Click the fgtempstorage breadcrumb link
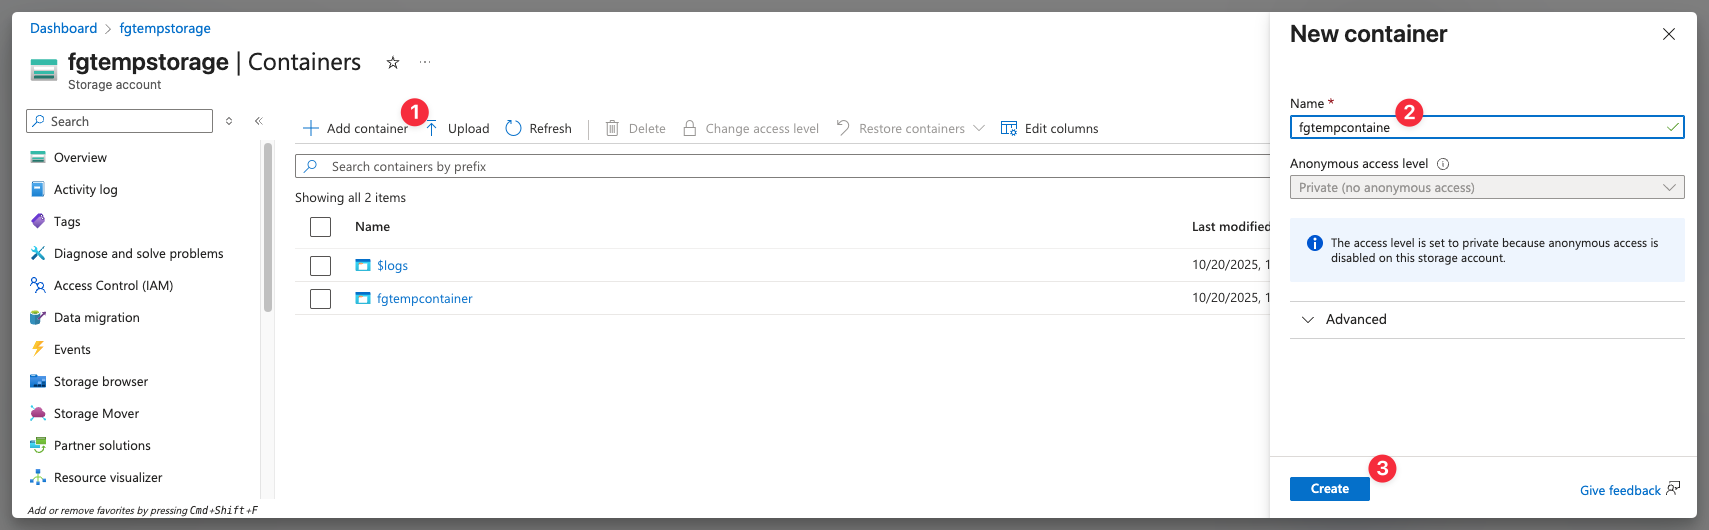This screenshot has width=1709, height=530. point(165,28)
